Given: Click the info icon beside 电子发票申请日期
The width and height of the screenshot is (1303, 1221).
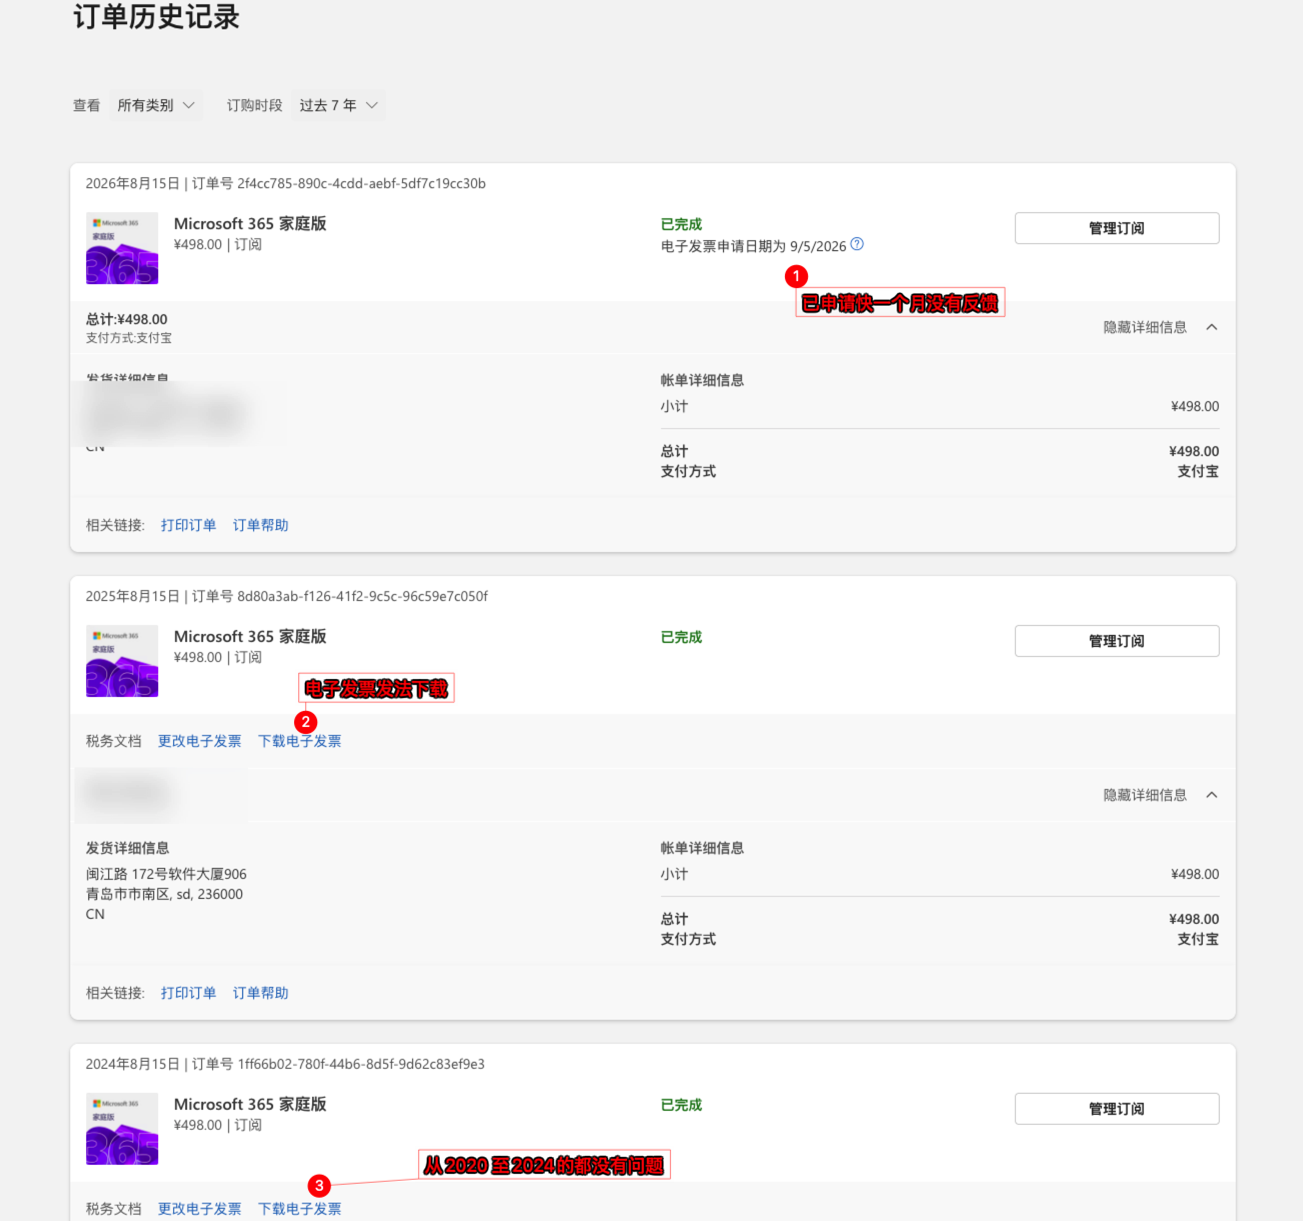Looking at the screenshot, I should pos(857,244).
